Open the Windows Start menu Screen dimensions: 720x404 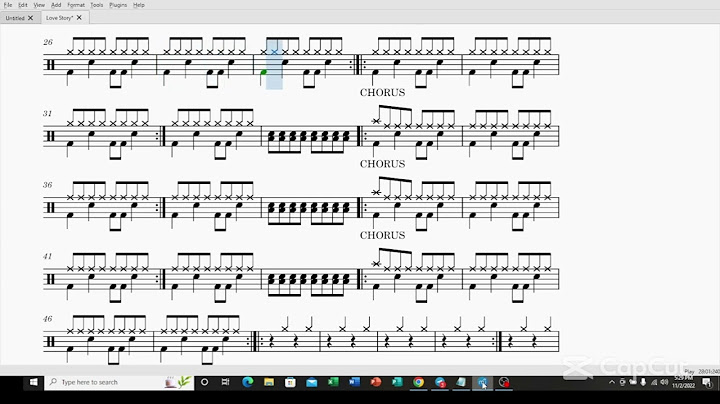point(34,382)
